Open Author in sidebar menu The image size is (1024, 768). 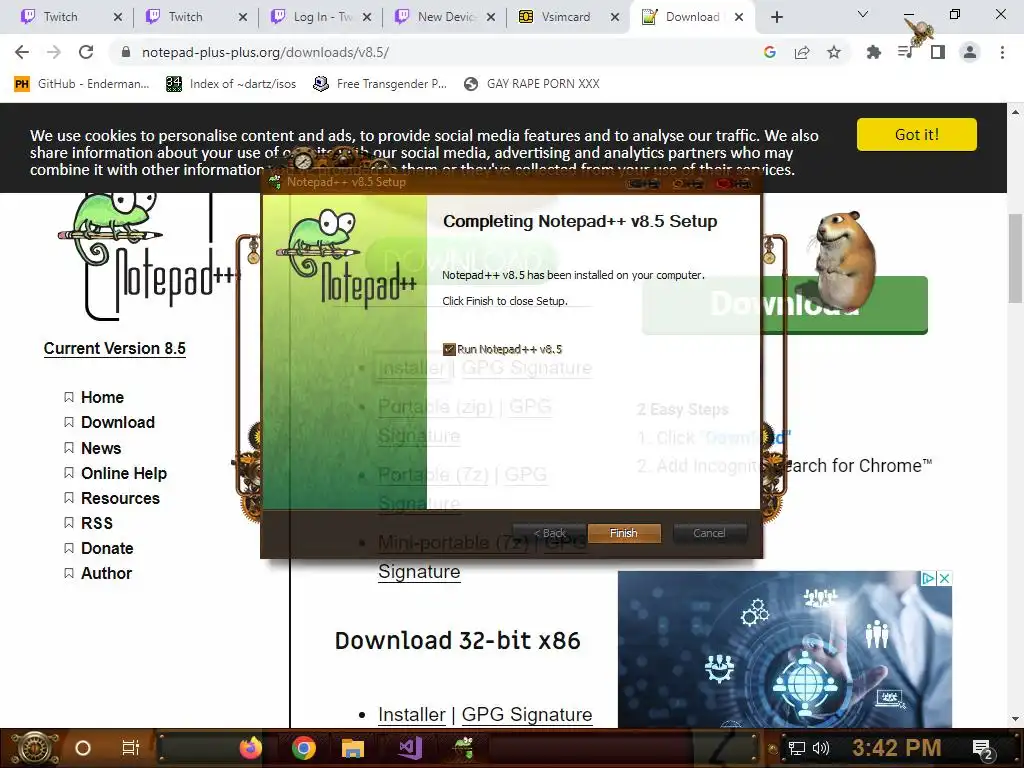106,573
